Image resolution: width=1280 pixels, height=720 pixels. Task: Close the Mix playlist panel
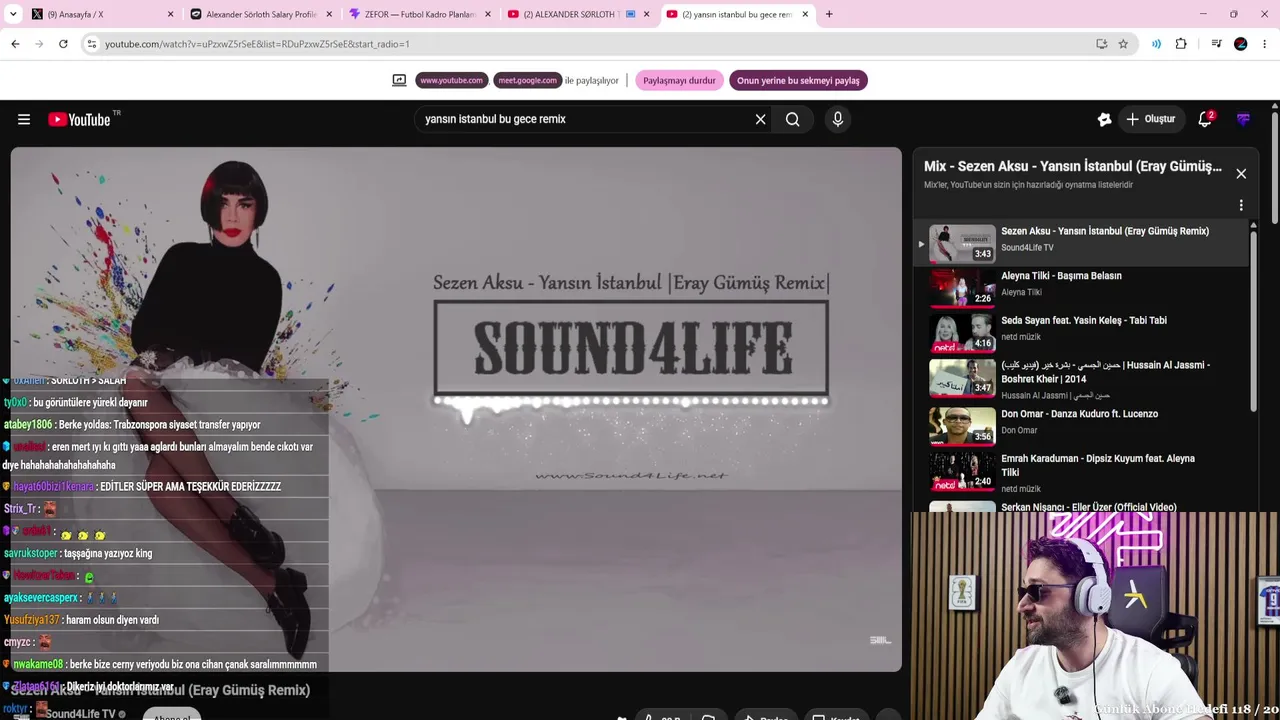(x=1241, y=173)
